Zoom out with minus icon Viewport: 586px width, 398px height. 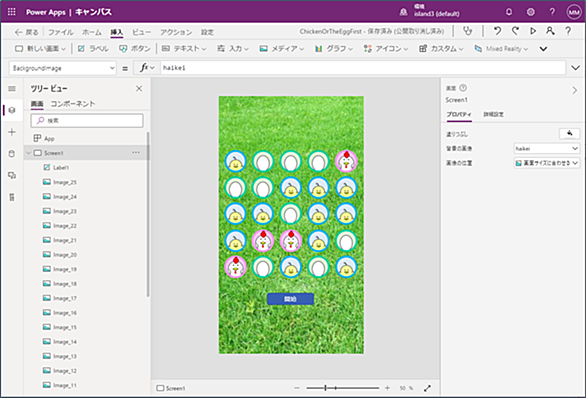(297, 388)
